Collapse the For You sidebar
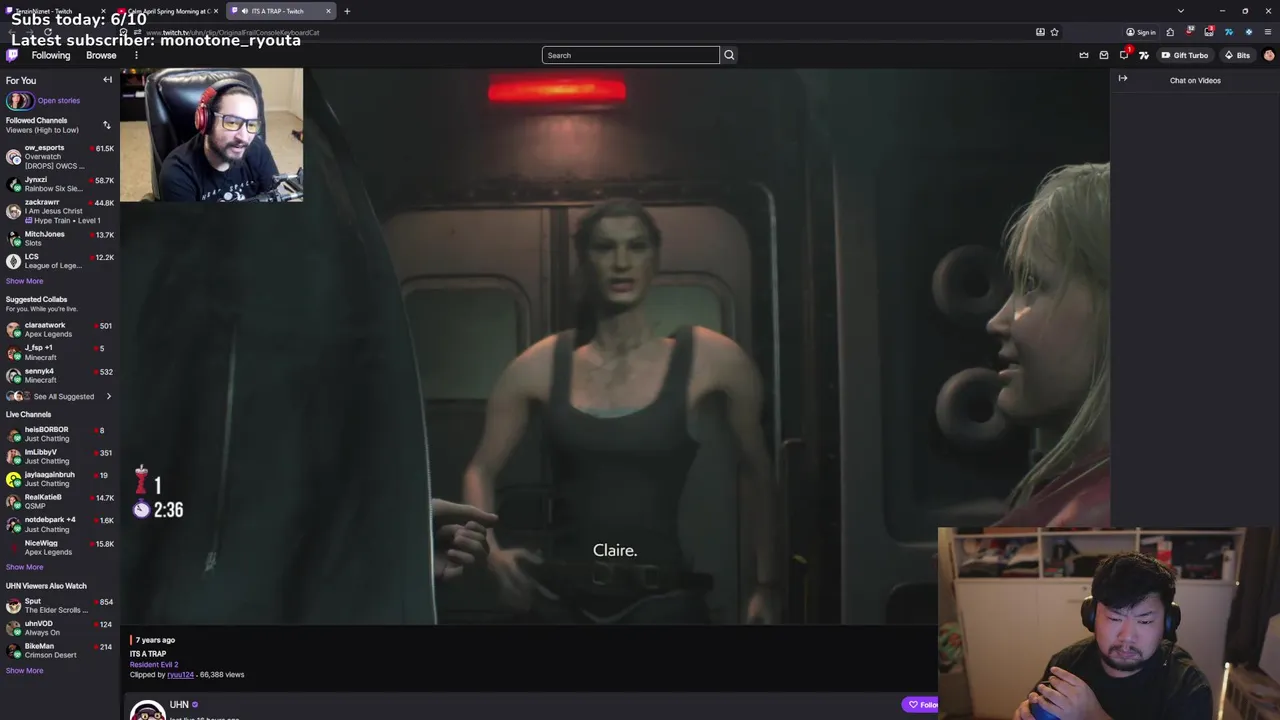This screenshot has width=1280, height=720. 108,80
